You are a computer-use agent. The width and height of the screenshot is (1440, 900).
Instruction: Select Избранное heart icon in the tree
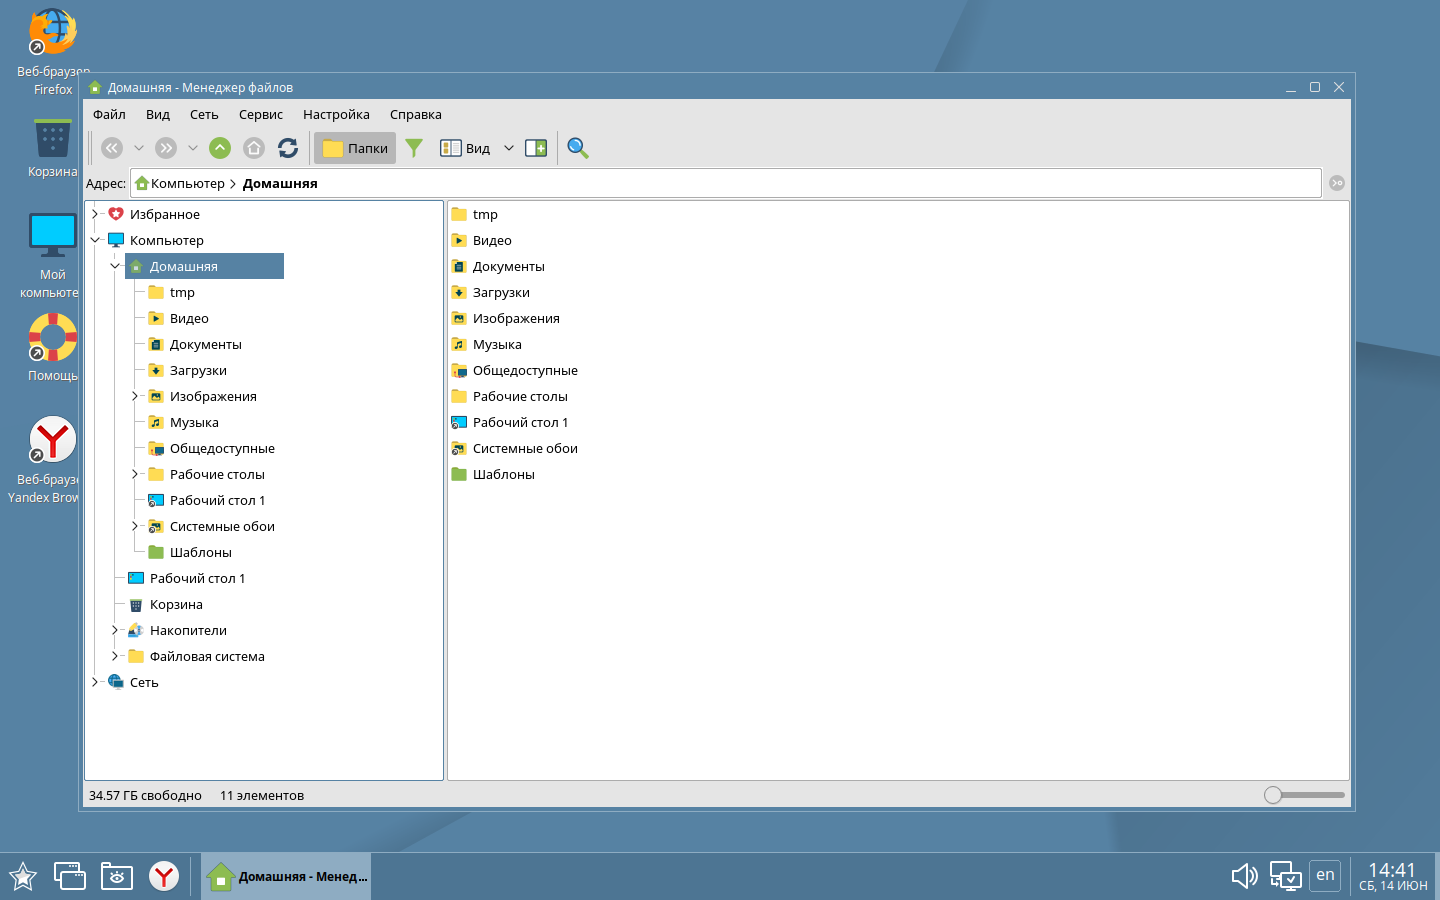click(x=116, y=214)
